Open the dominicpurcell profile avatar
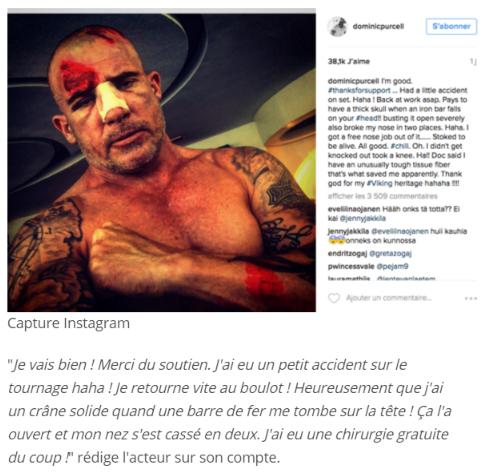This screenshot has height=474, width=490. pos(337,27)
